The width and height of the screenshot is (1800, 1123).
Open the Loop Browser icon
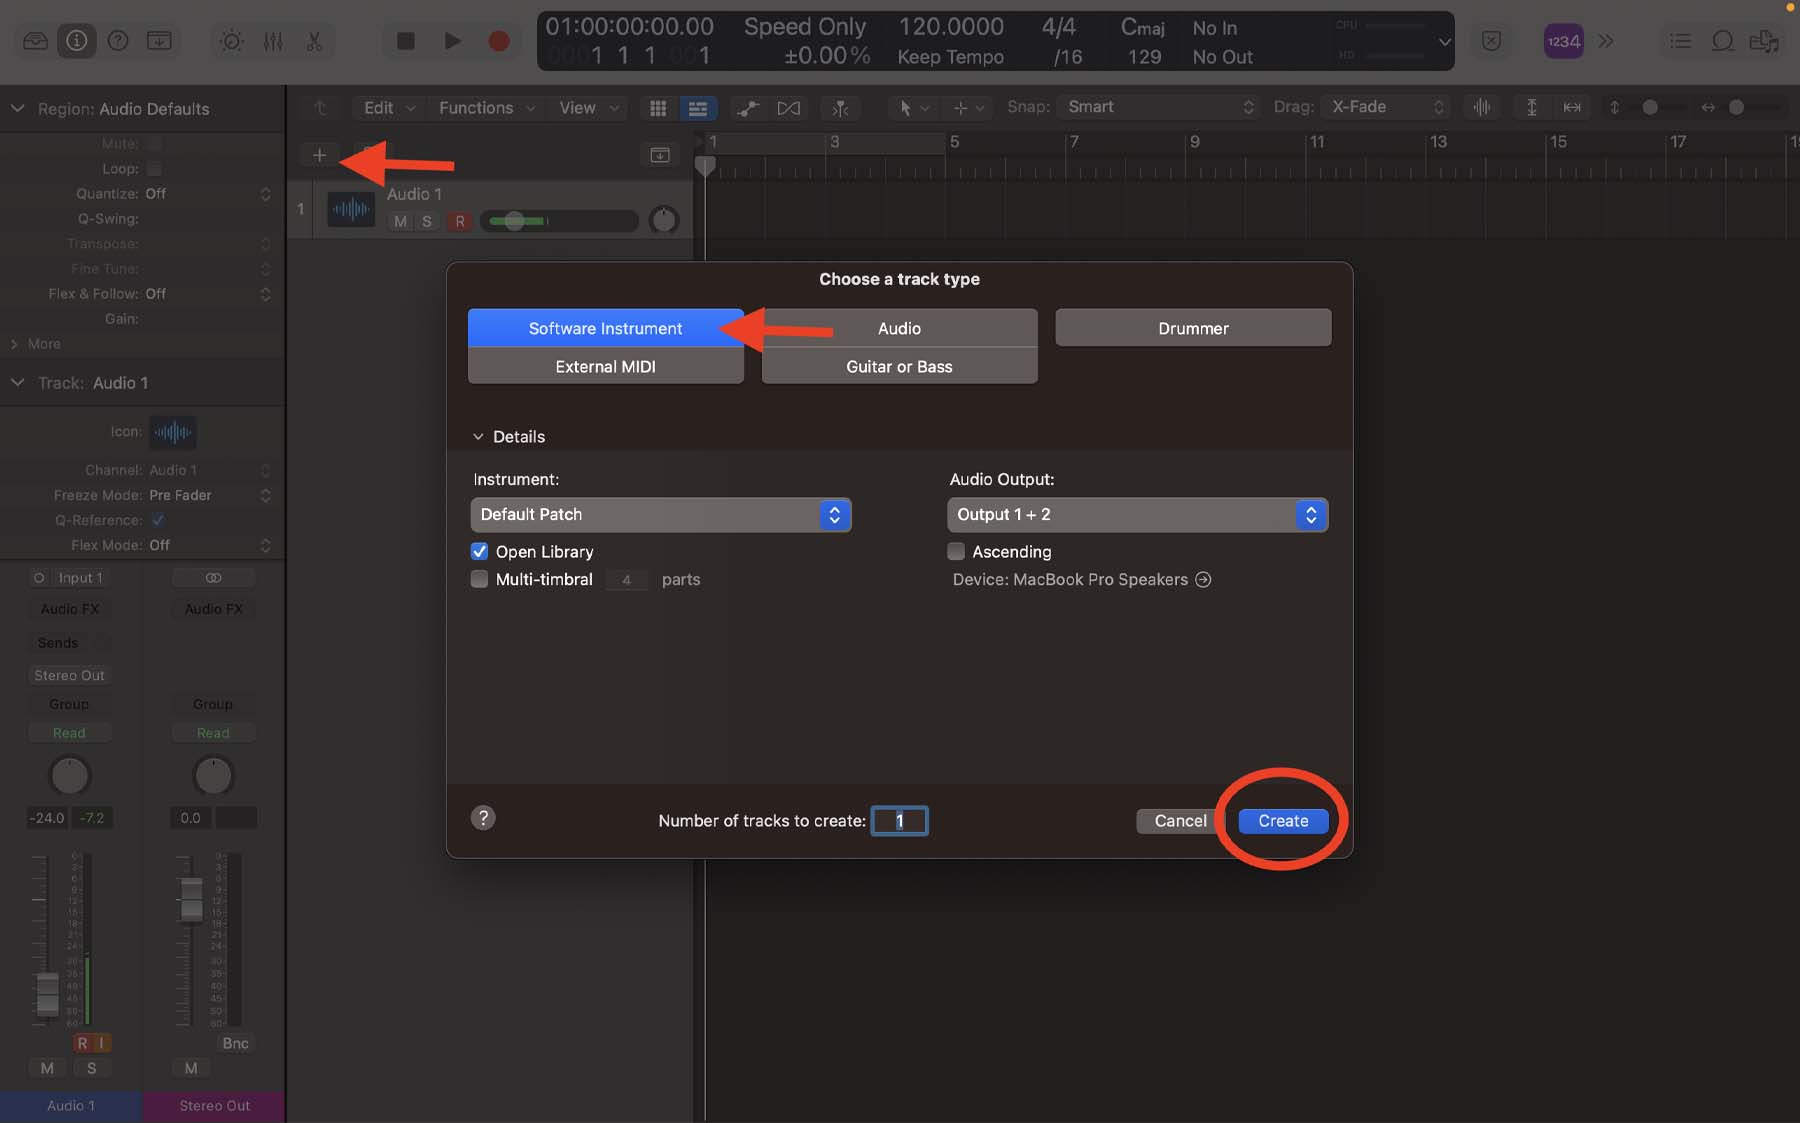[1722, 41]
